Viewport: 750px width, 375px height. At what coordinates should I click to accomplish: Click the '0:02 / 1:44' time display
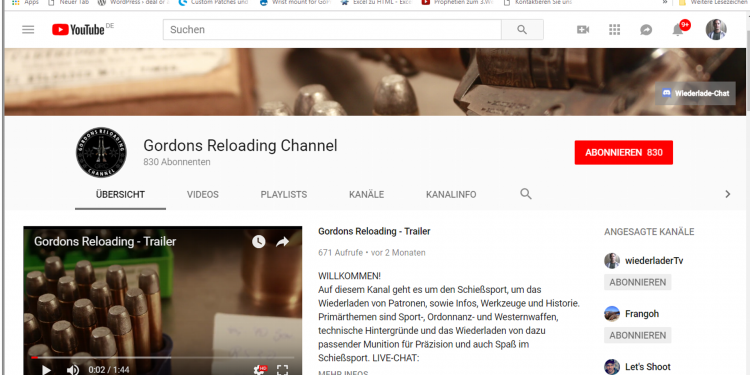[109, 370]
